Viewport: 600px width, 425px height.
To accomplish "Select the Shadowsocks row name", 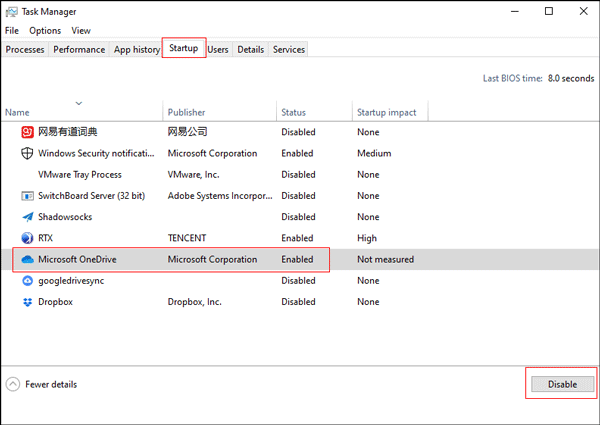I will pos(65,217).
